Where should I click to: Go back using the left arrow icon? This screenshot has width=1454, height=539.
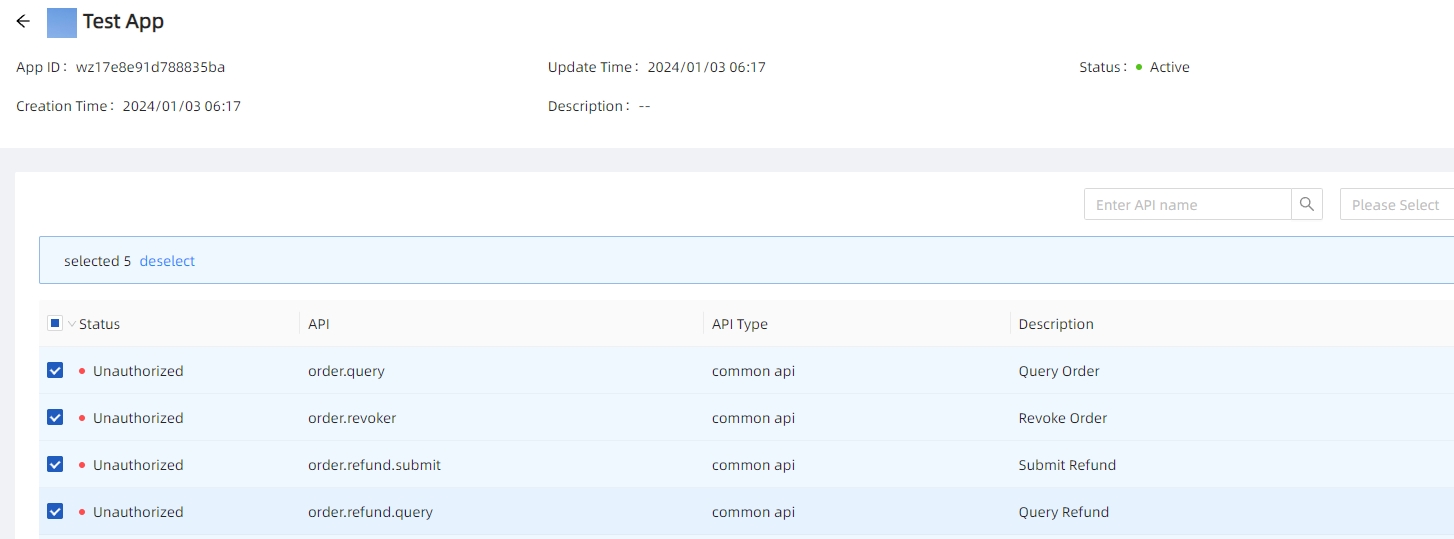[x=23, y=21]
